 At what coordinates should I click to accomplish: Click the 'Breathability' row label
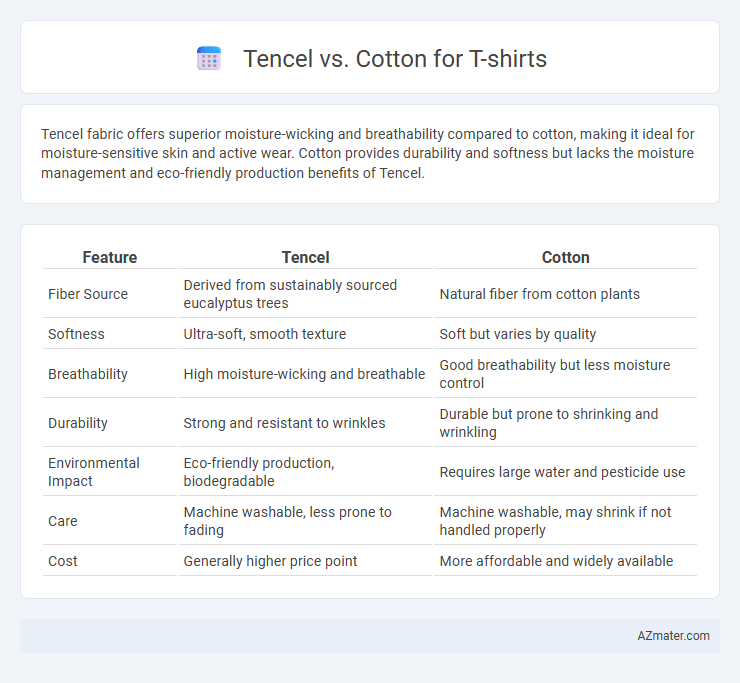tap(88, 374)
